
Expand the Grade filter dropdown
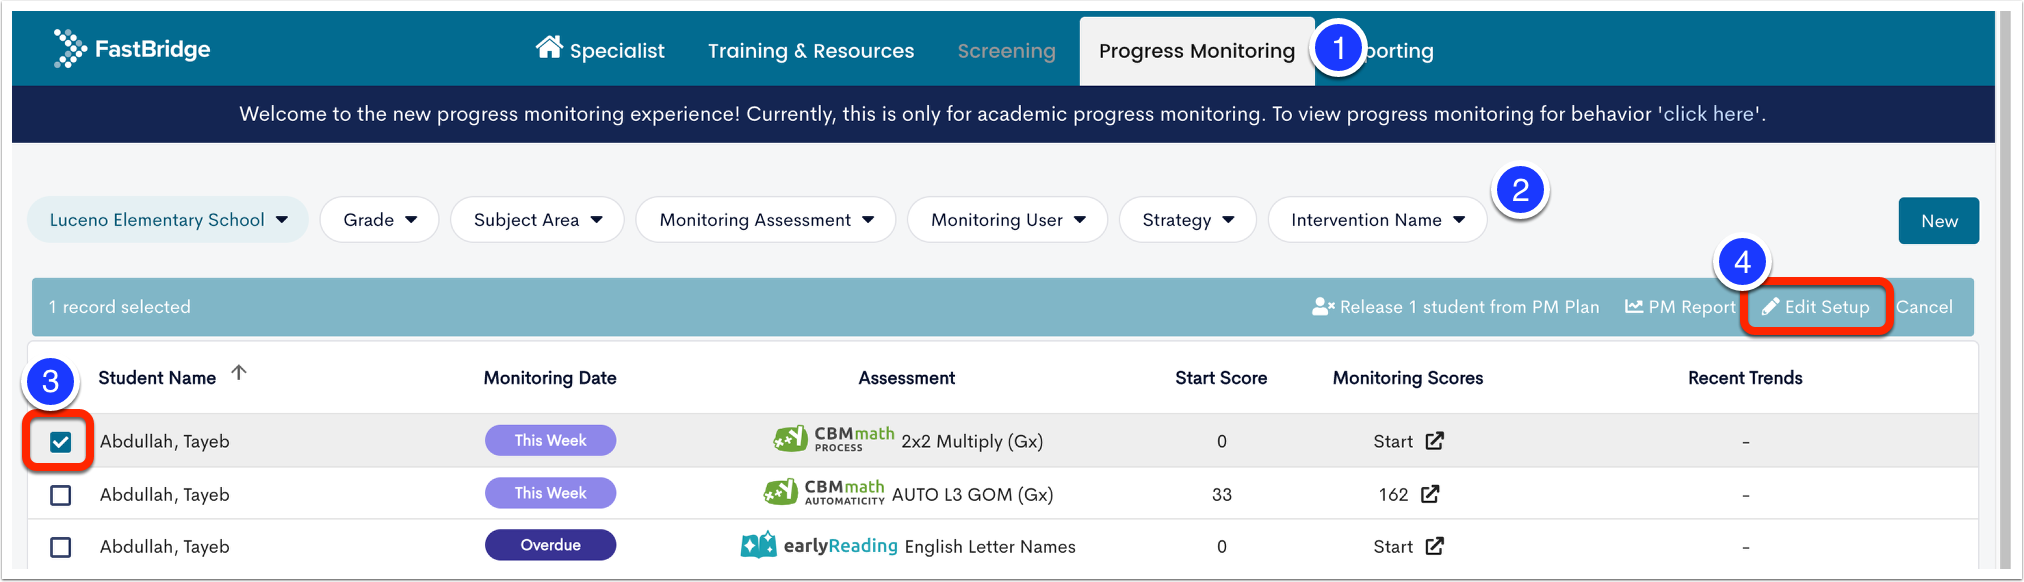tap(379, 220)
